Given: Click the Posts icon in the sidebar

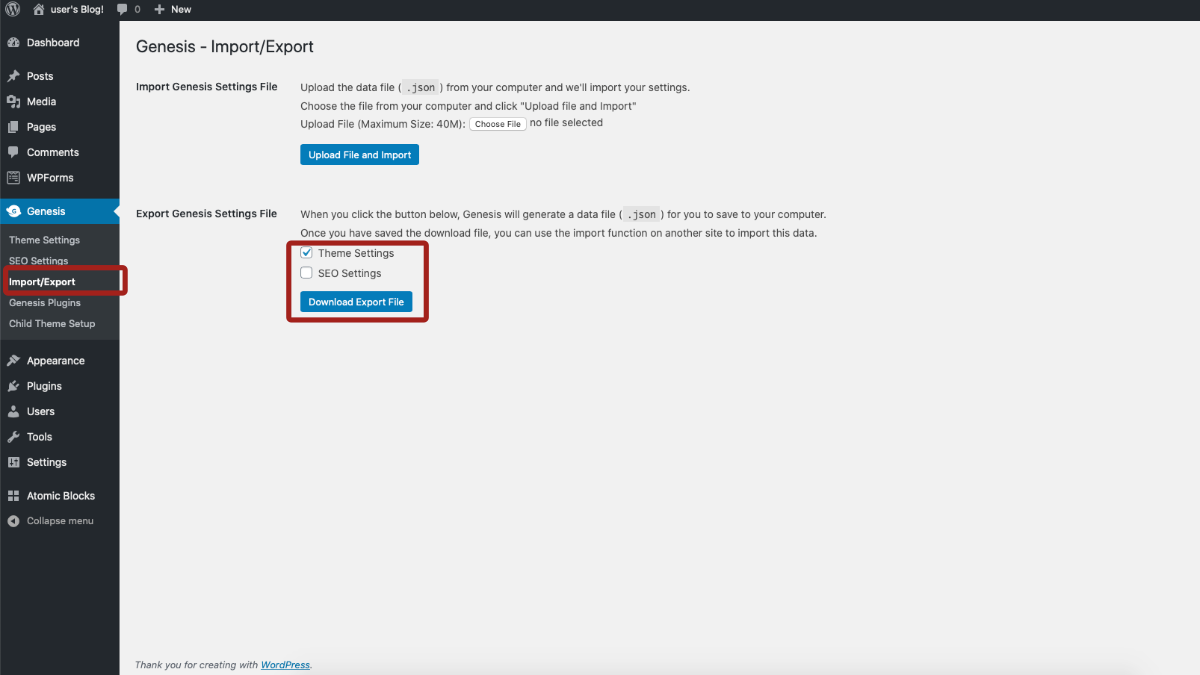Looking at the screenshot, I should pos(17,76).
